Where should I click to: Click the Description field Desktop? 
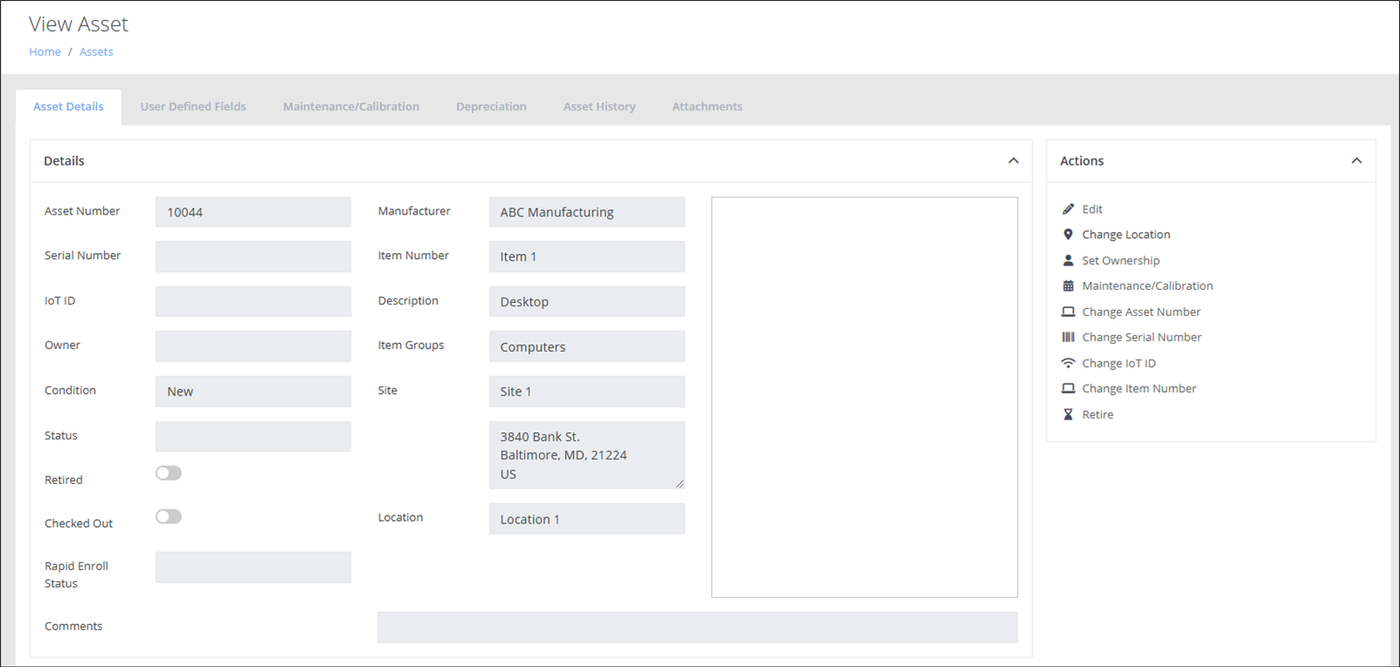(x=587, y=301)
